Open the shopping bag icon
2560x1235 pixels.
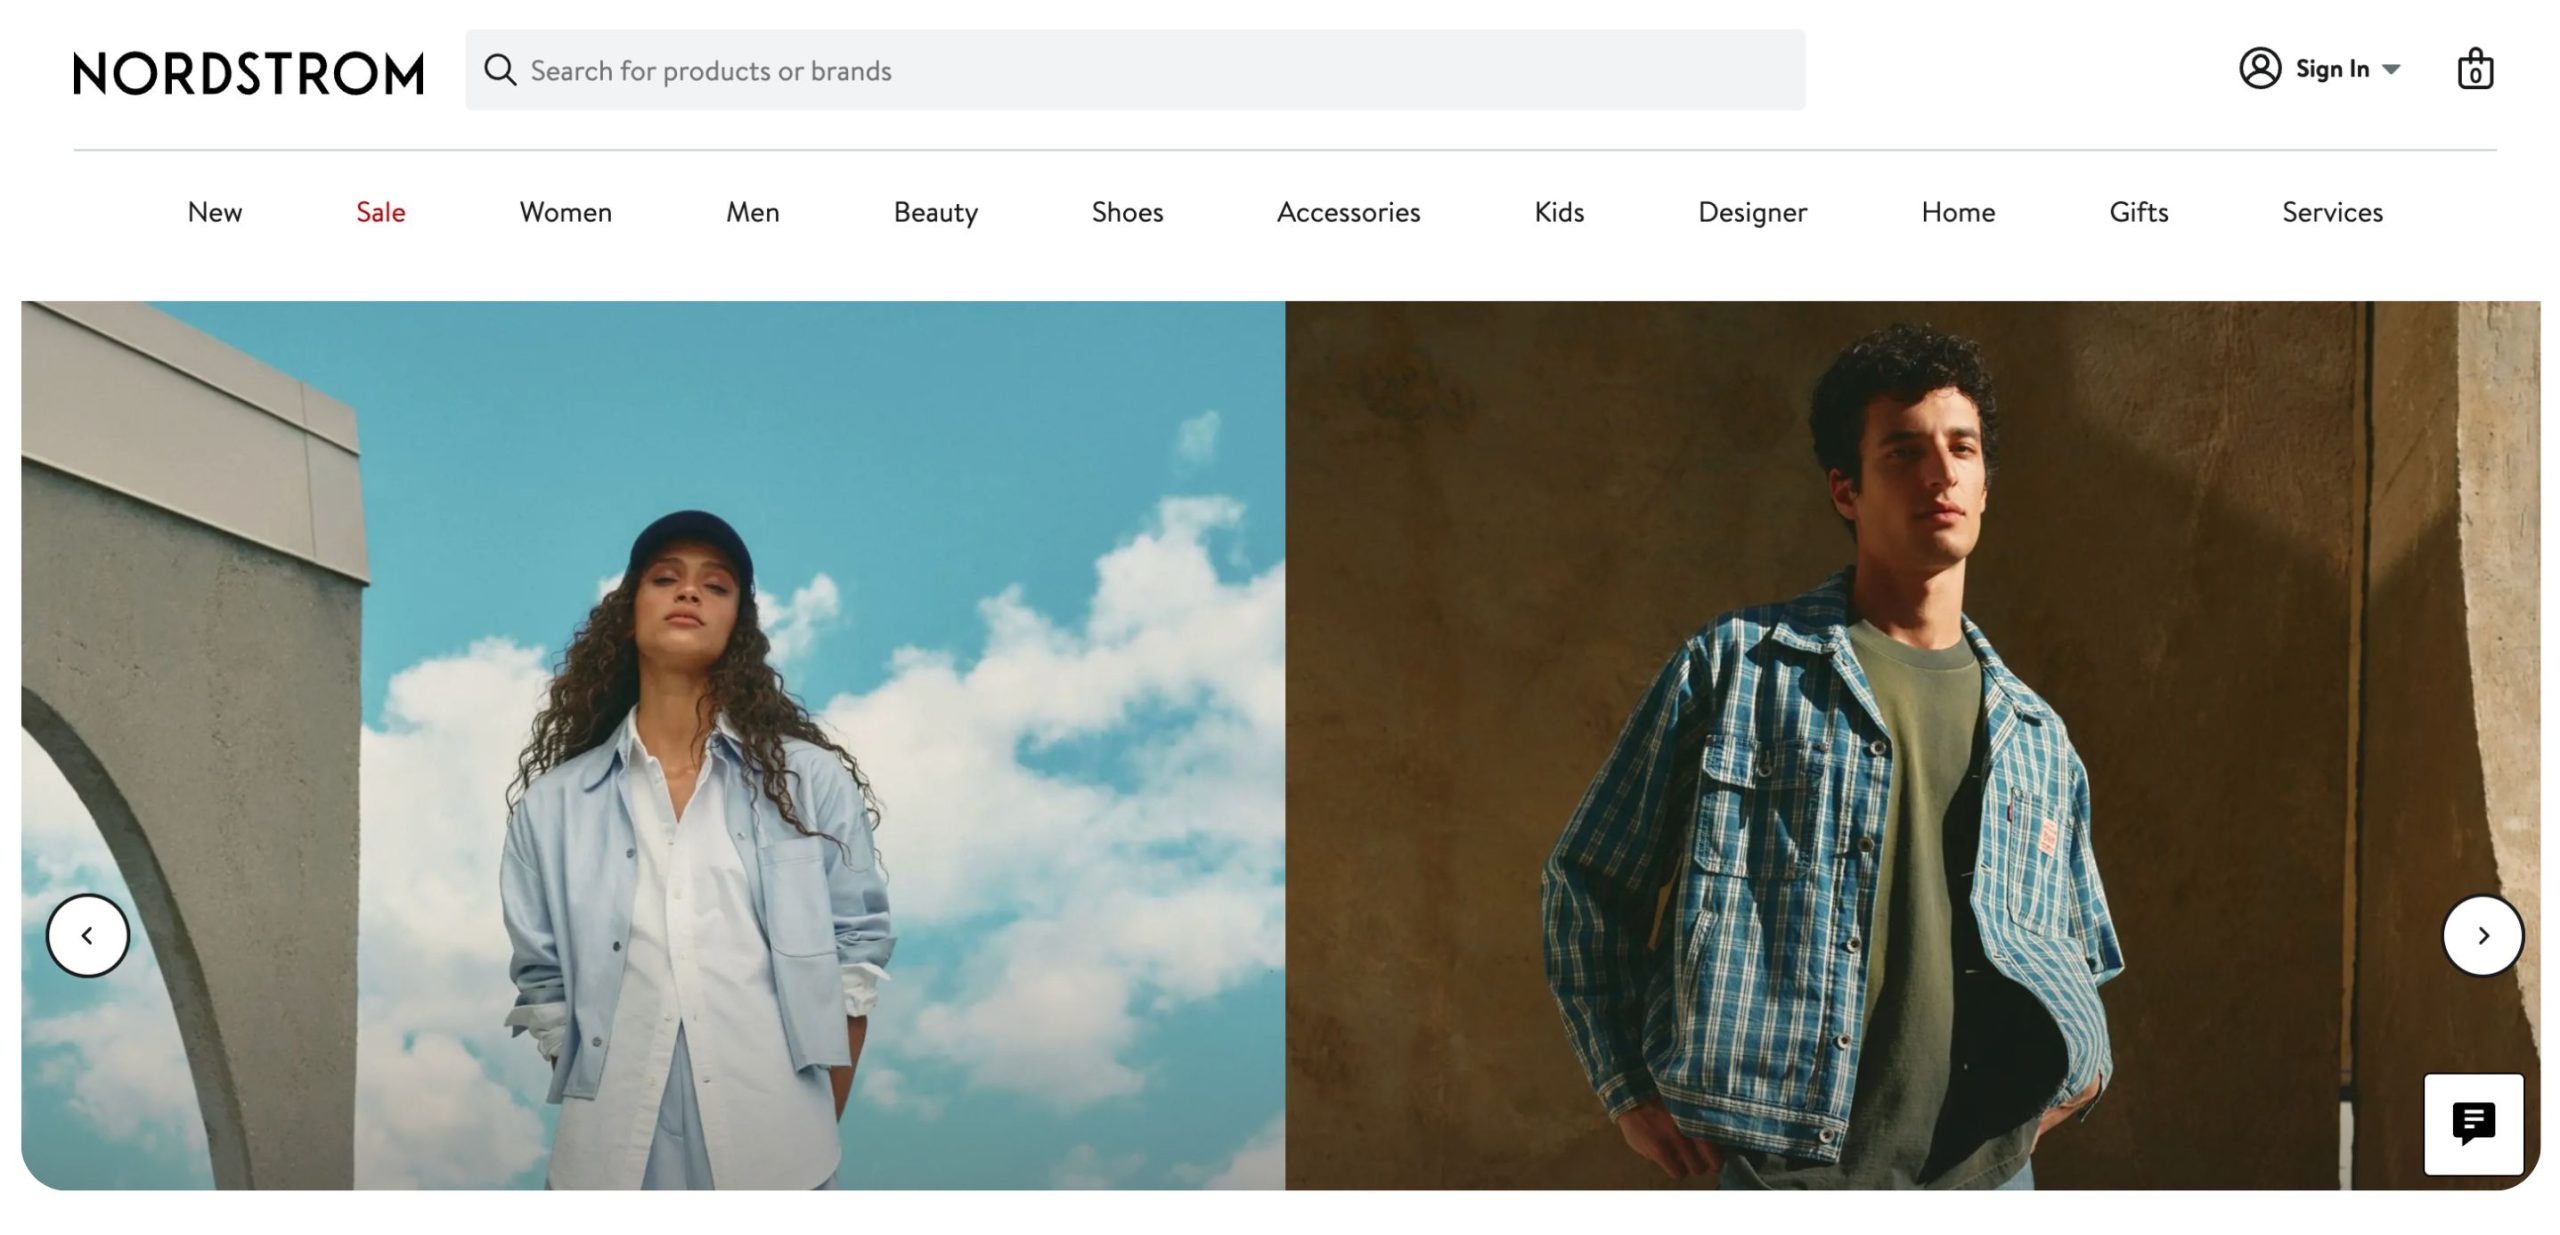coord(2475,69)
